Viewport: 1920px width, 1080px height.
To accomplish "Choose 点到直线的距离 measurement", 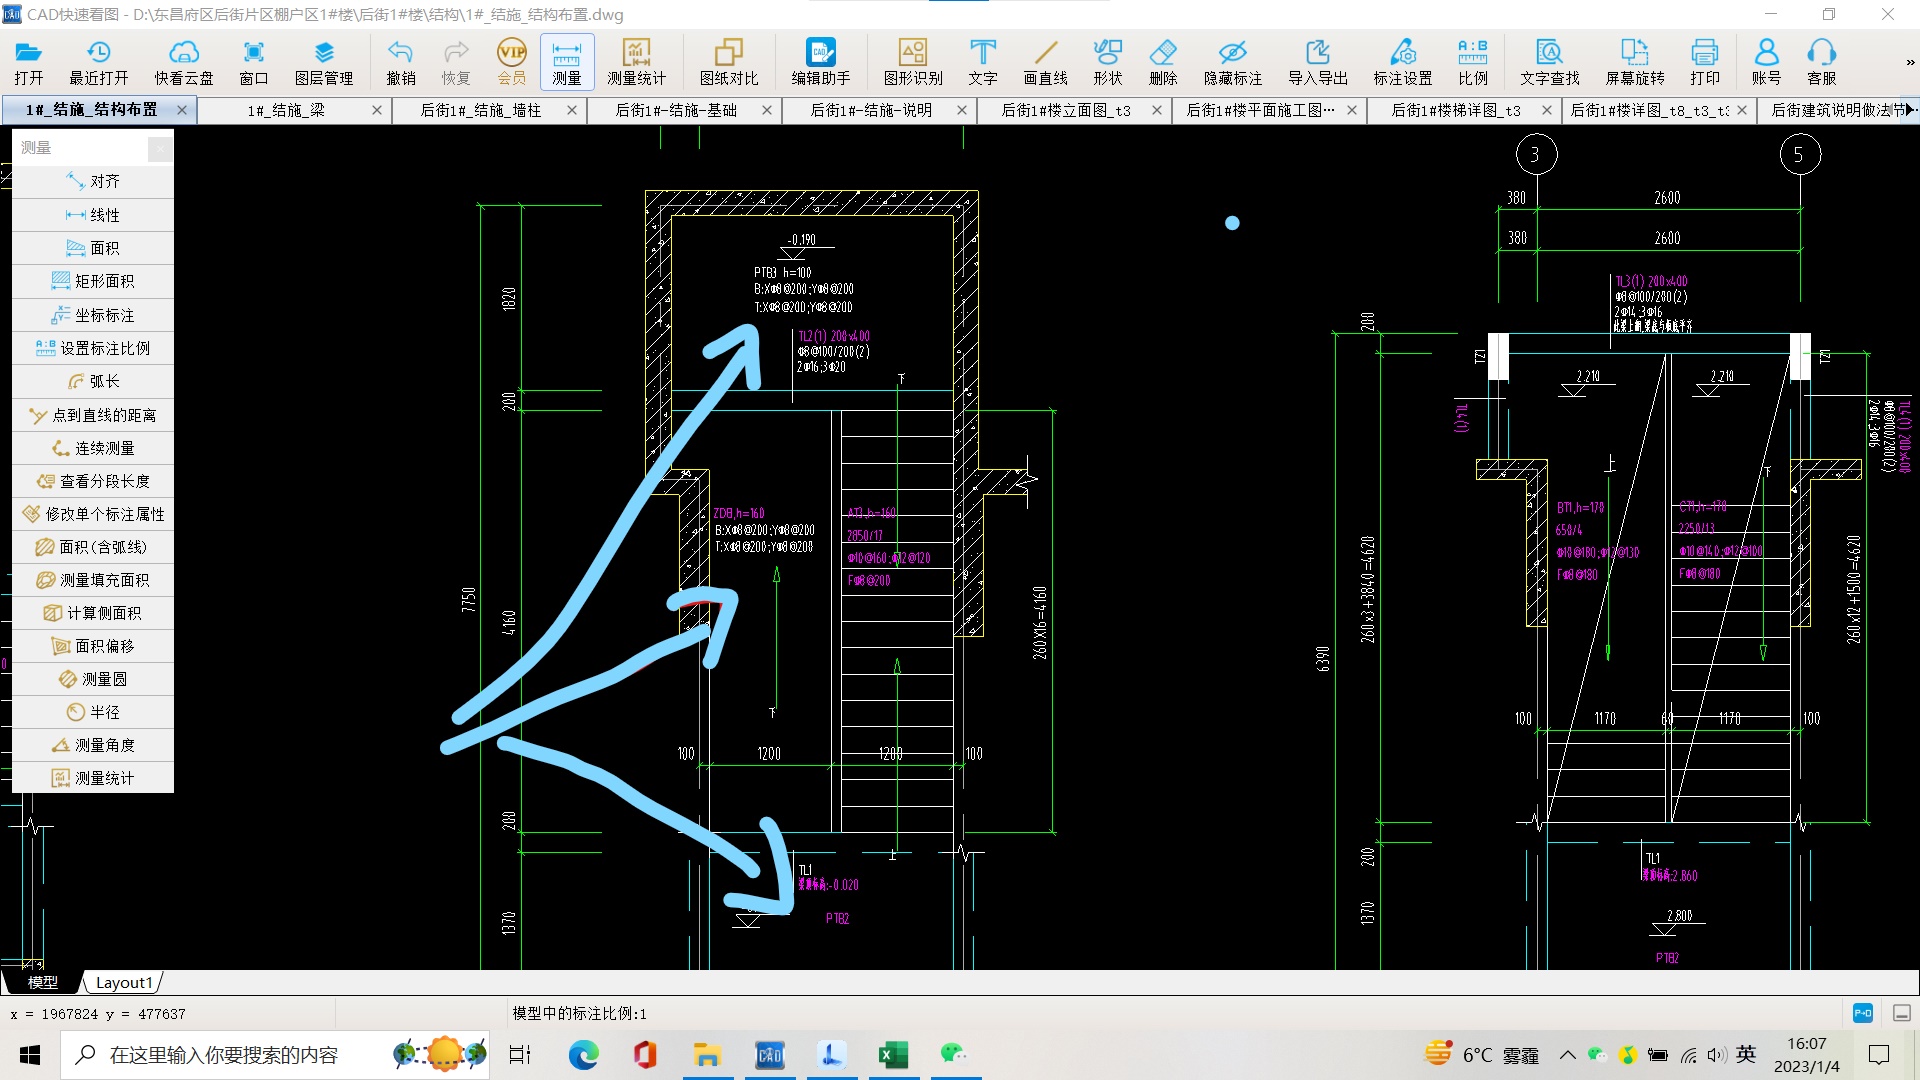I will [93, 415].
